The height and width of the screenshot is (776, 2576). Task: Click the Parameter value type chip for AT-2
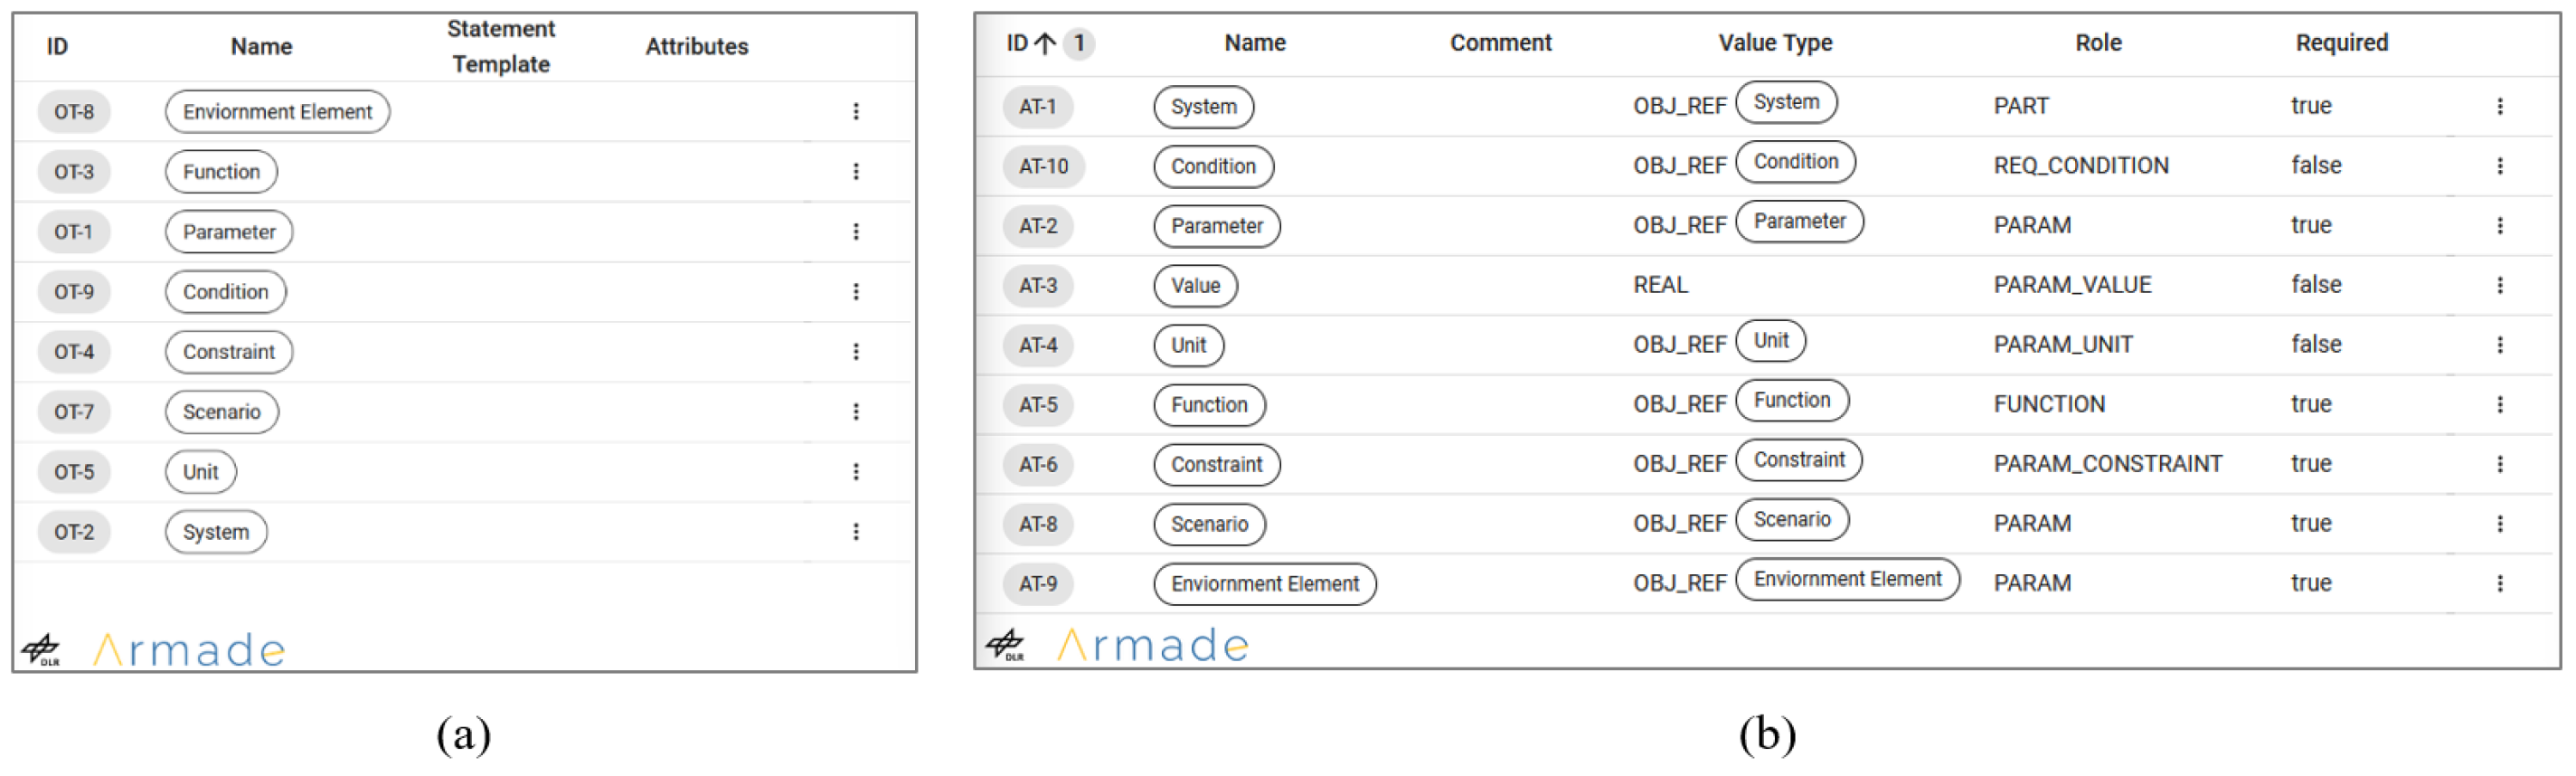tap(1799, 221)
